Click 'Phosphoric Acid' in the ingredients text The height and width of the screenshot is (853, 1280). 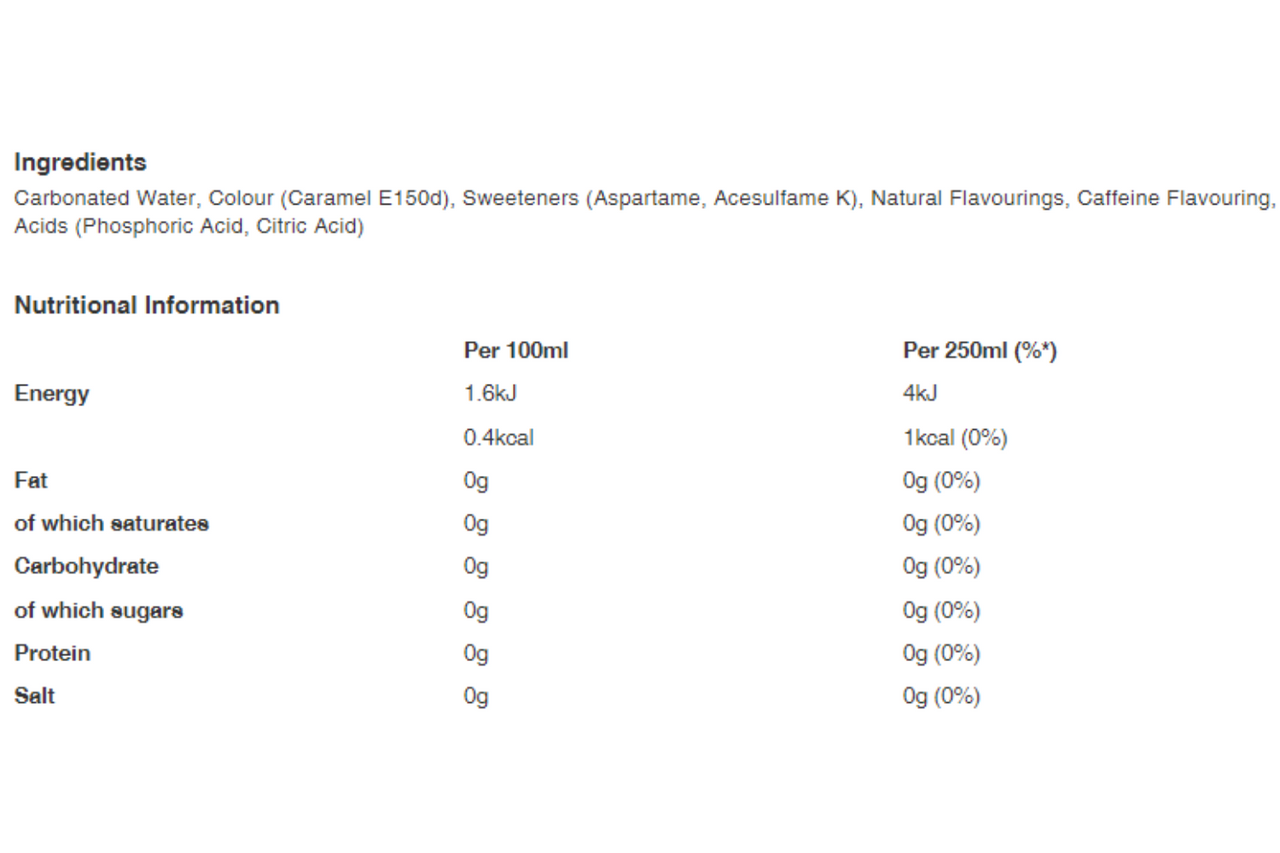coord(162,226)
